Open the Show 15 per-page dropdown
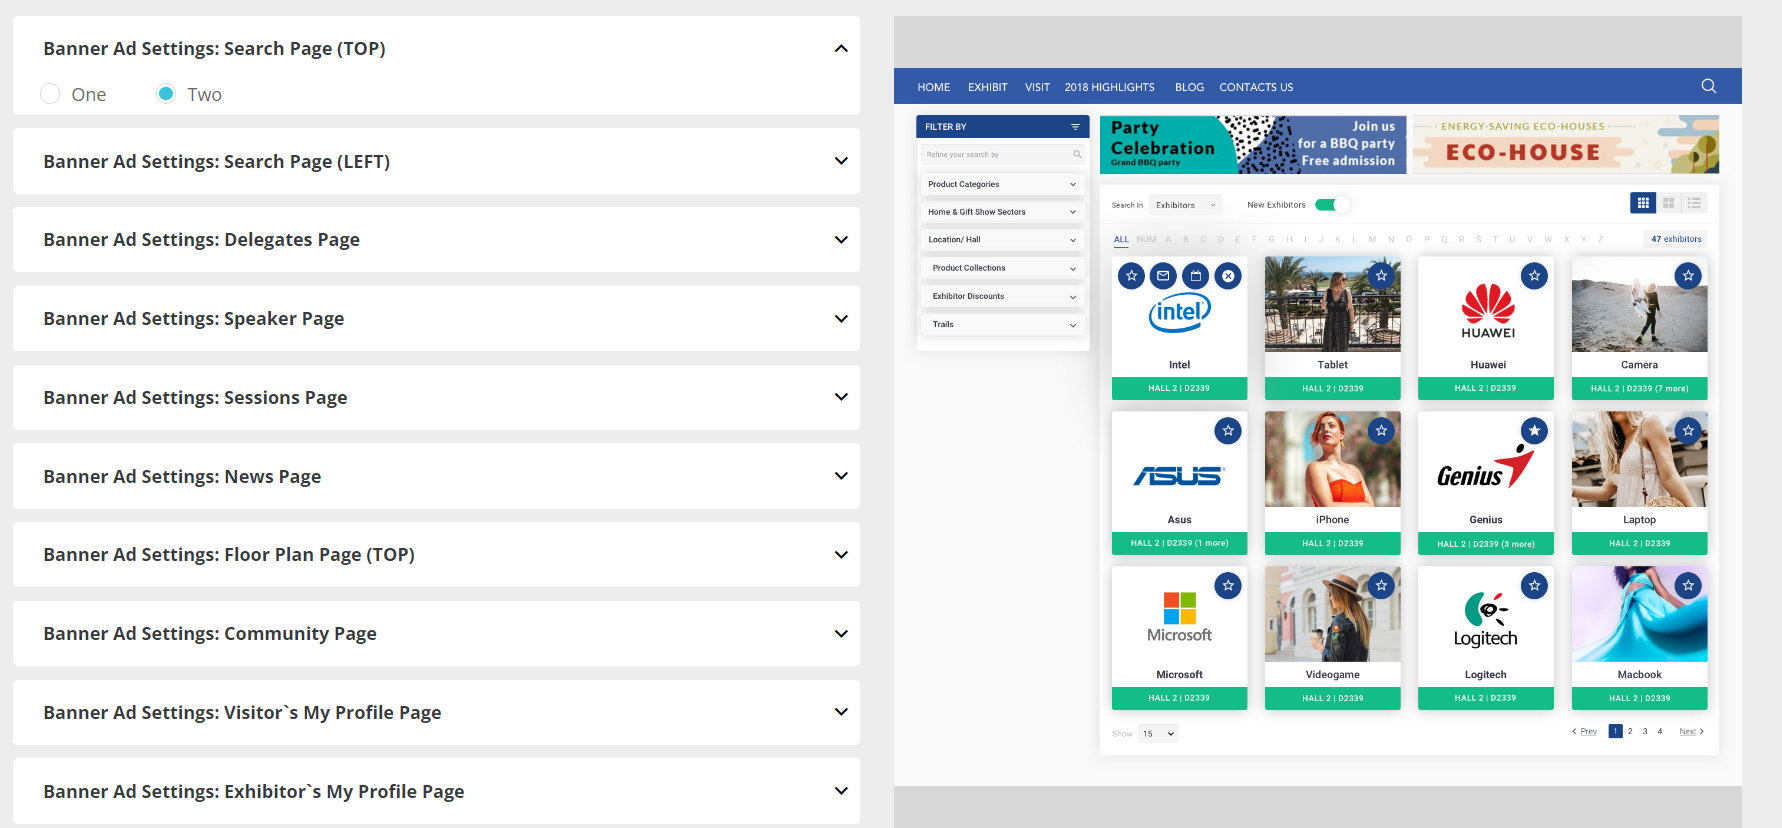The width and height of the screenshot is (1782, 828). (x=1158, y=734)
